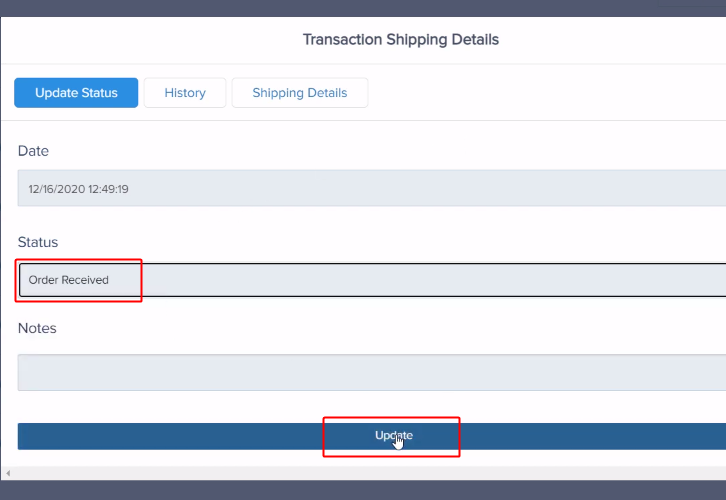
Task: Click the Status label above dropdown
Action: pos(38,242)
